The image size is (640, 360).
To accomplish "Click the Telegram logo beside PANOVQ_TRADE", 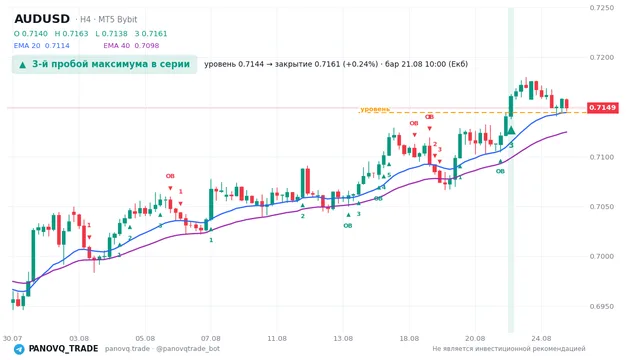I will tap(19, 349).
